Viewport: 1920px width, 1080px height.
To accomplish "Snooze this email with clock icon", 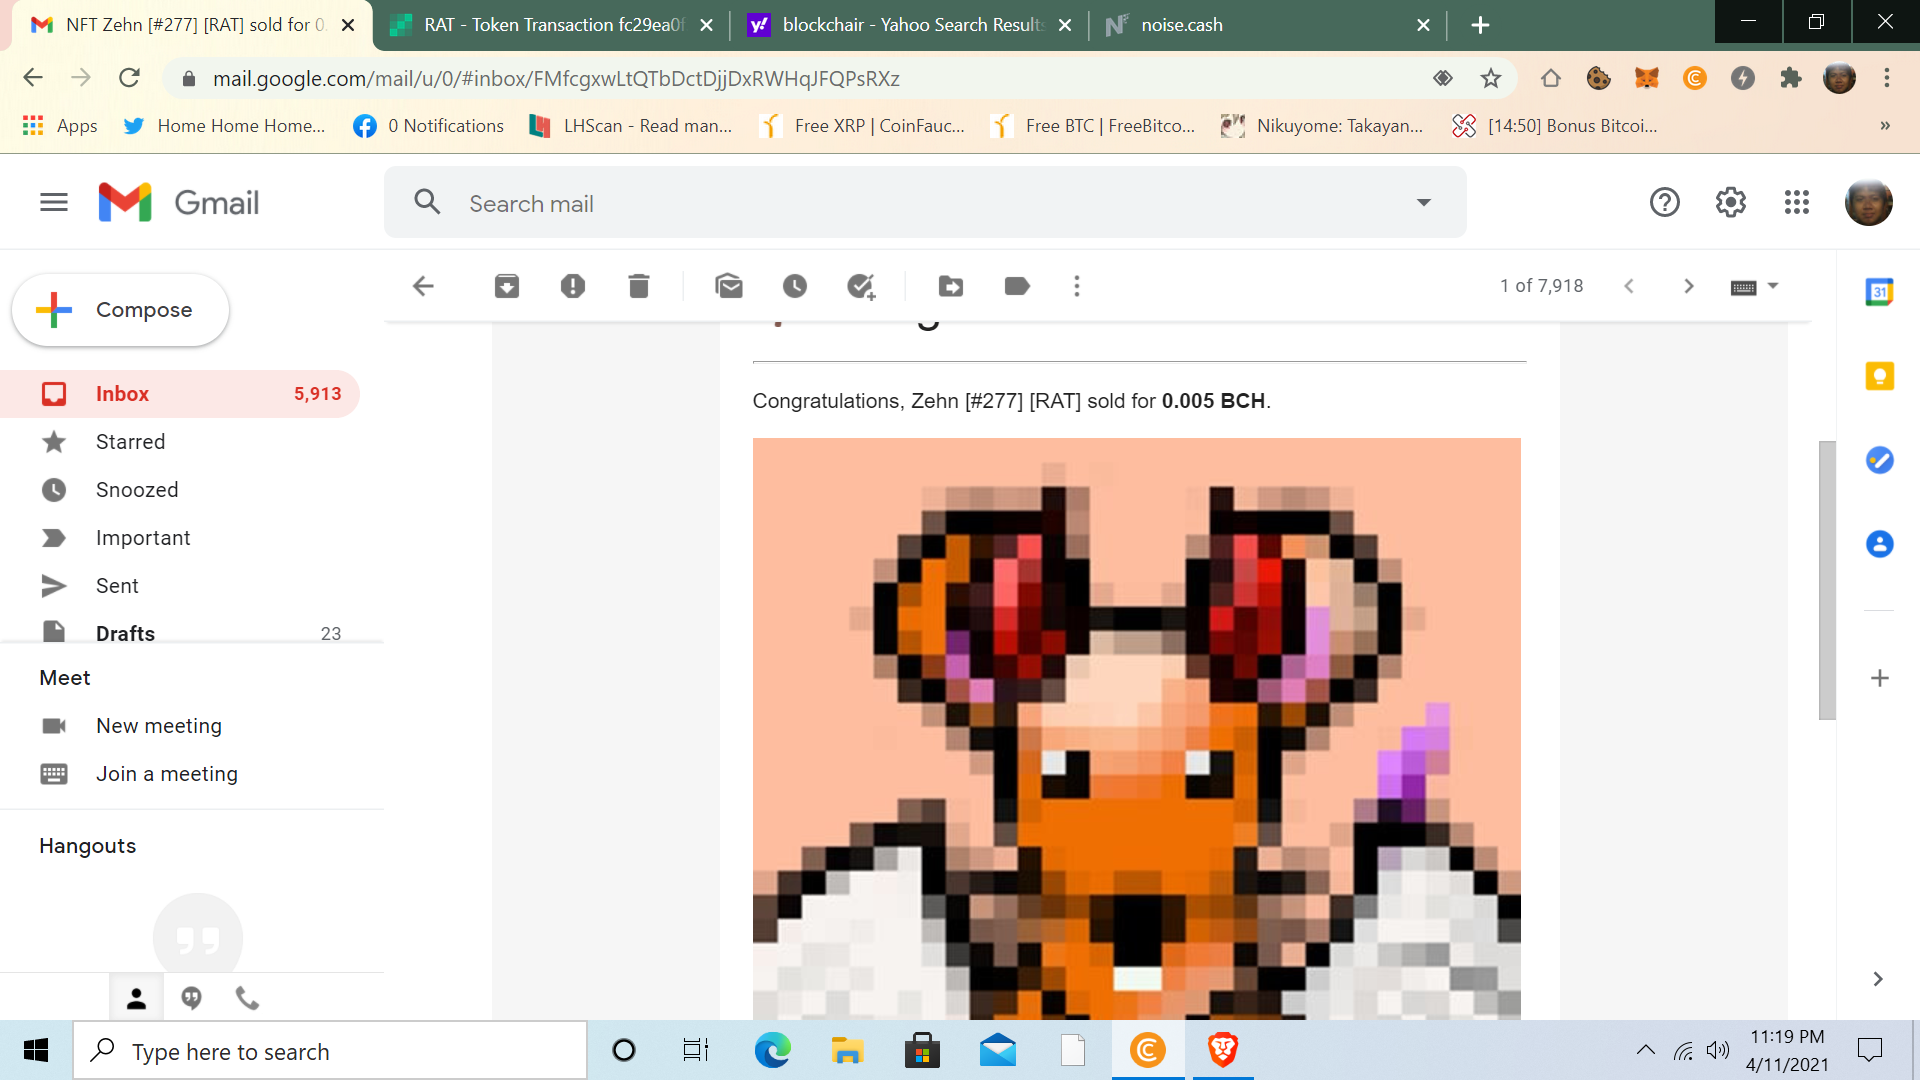I will coord(795,287).
